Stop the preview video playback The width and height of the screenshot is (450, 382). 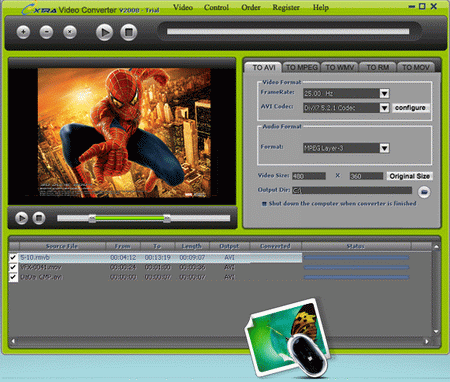click(39, 218)
